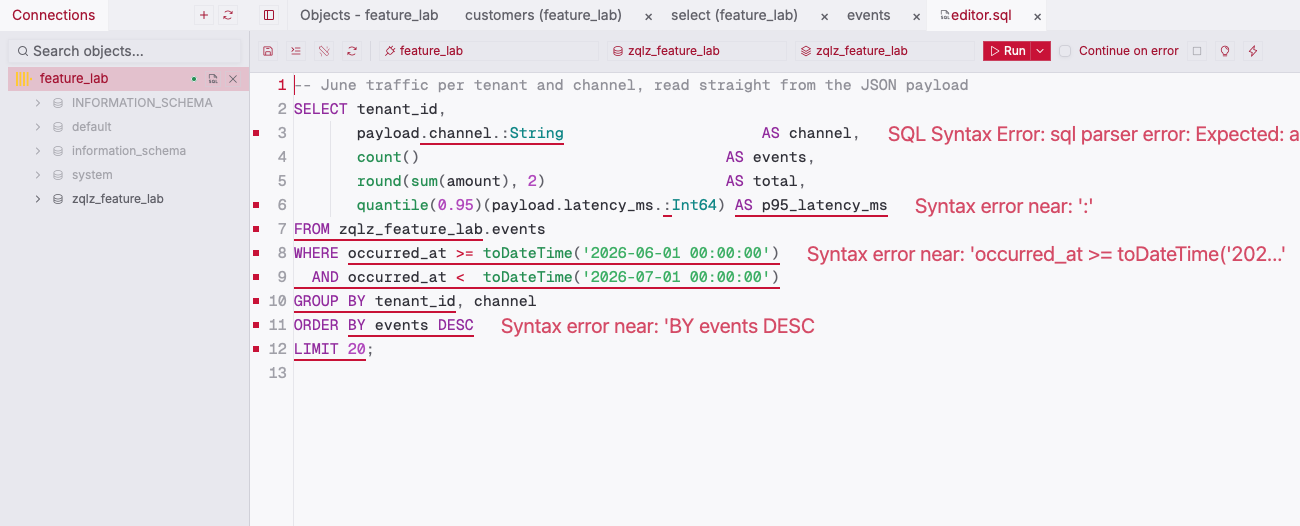Switch to the select (feature_lab) tab
The height and width of the screenshot is (526, 1300).
click(734, 15)
